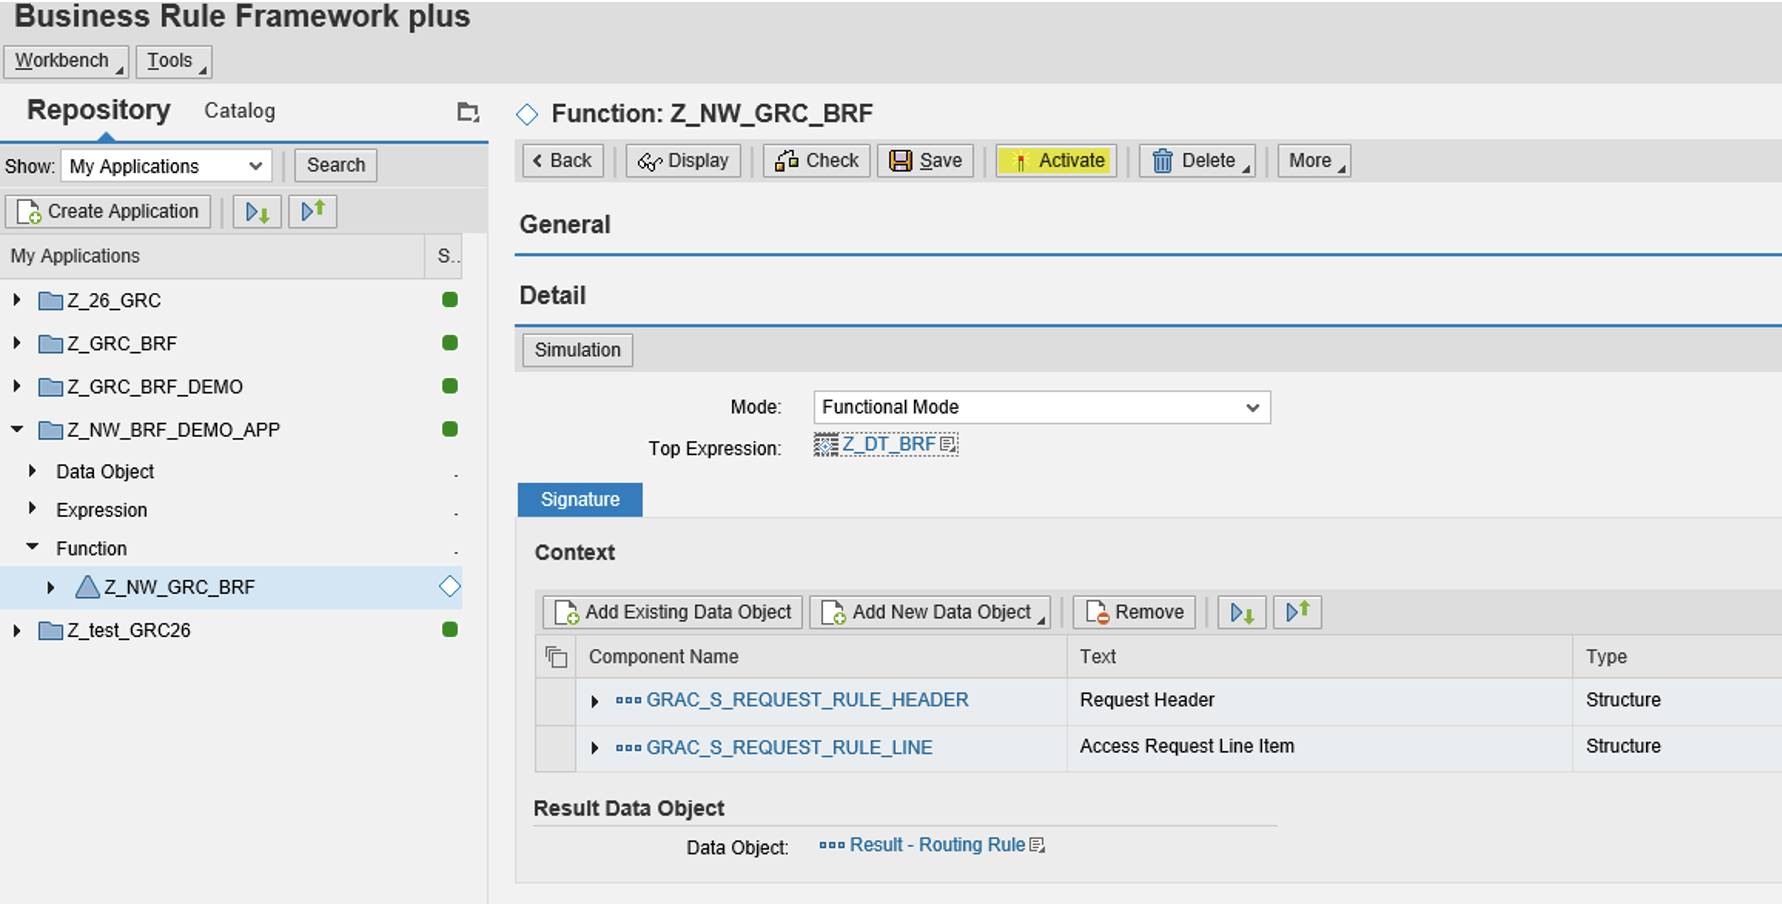Click the Search button
Image resolution: width=1782 pixels, height=904 pixels.
click(336, 165)
